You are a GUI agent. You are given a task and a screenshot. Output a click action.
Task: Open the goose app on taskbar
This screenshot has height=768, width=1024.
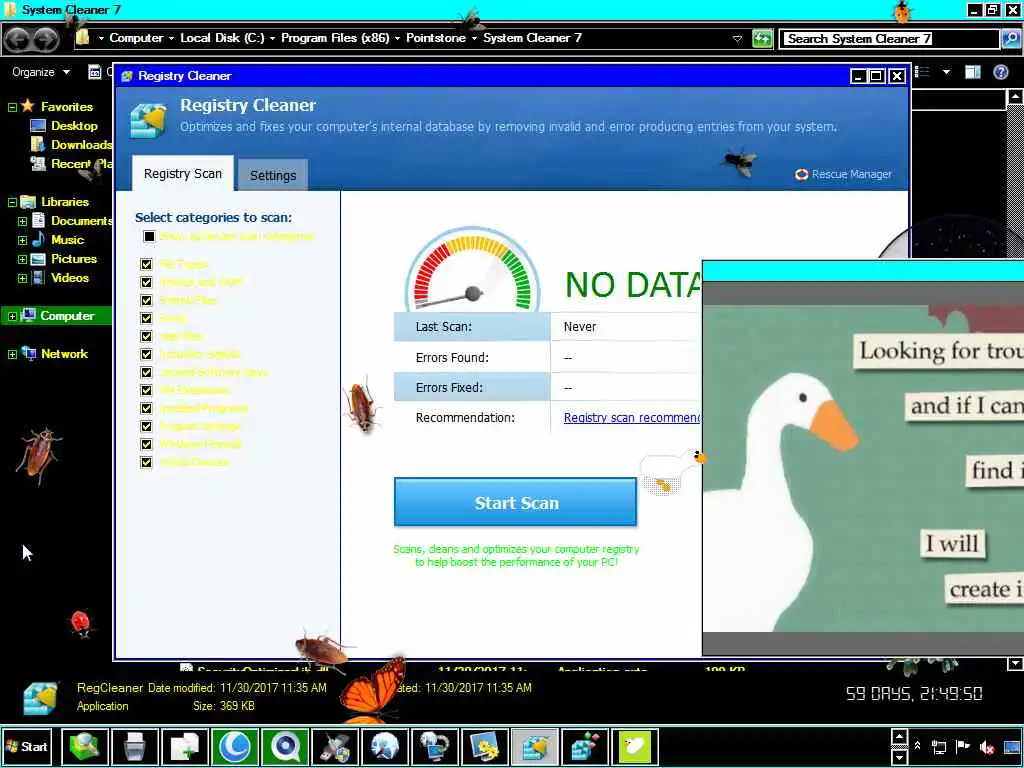tap(634, 746)
